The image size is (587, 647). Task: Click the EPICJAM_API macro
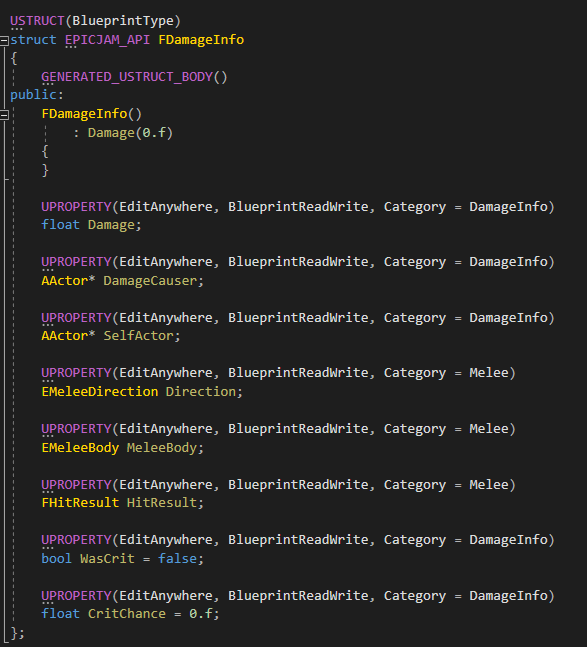coord(107,40)
